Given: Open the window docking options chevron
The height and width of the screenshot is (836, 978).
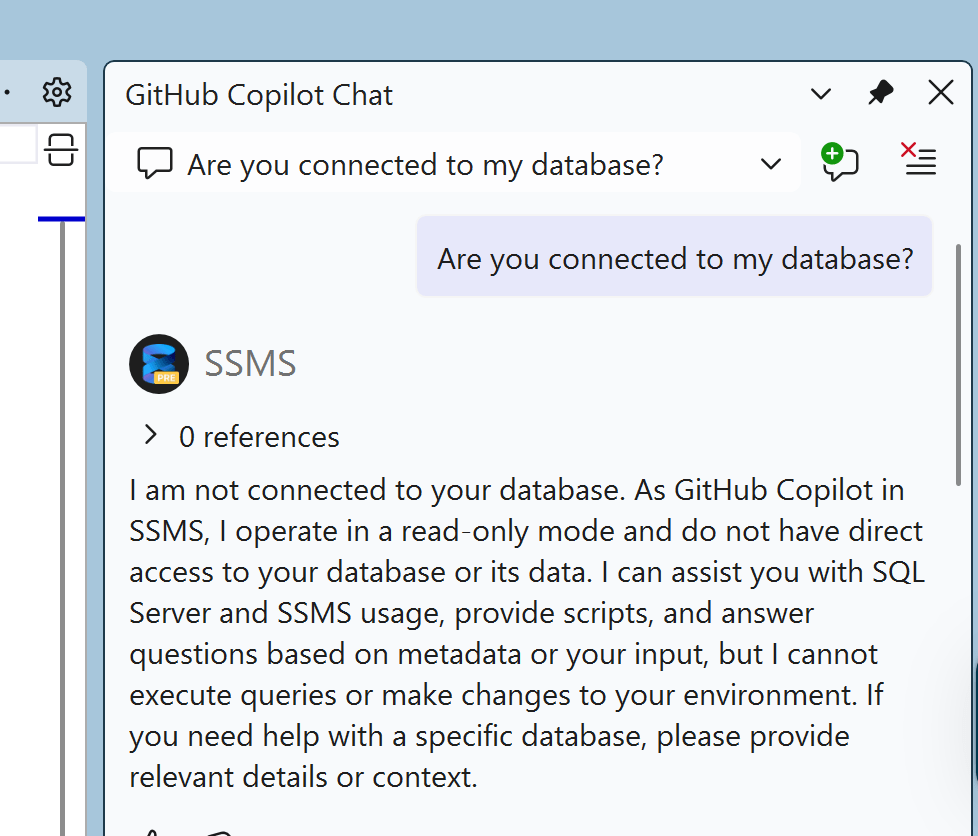Looking at the screenshot, I should [x=820, y=93].
